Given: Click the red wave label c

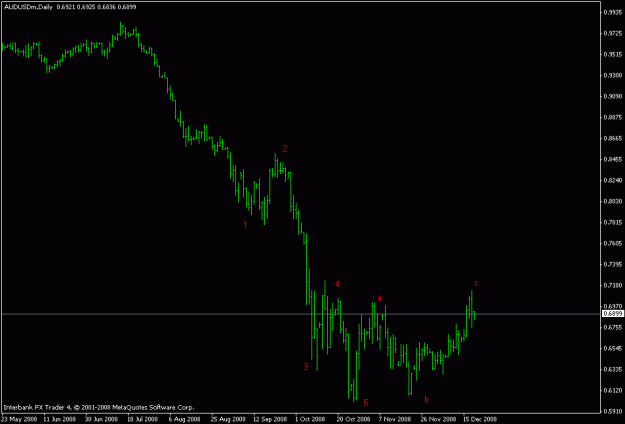Looking at the screenshot, I should coord(476,283).
